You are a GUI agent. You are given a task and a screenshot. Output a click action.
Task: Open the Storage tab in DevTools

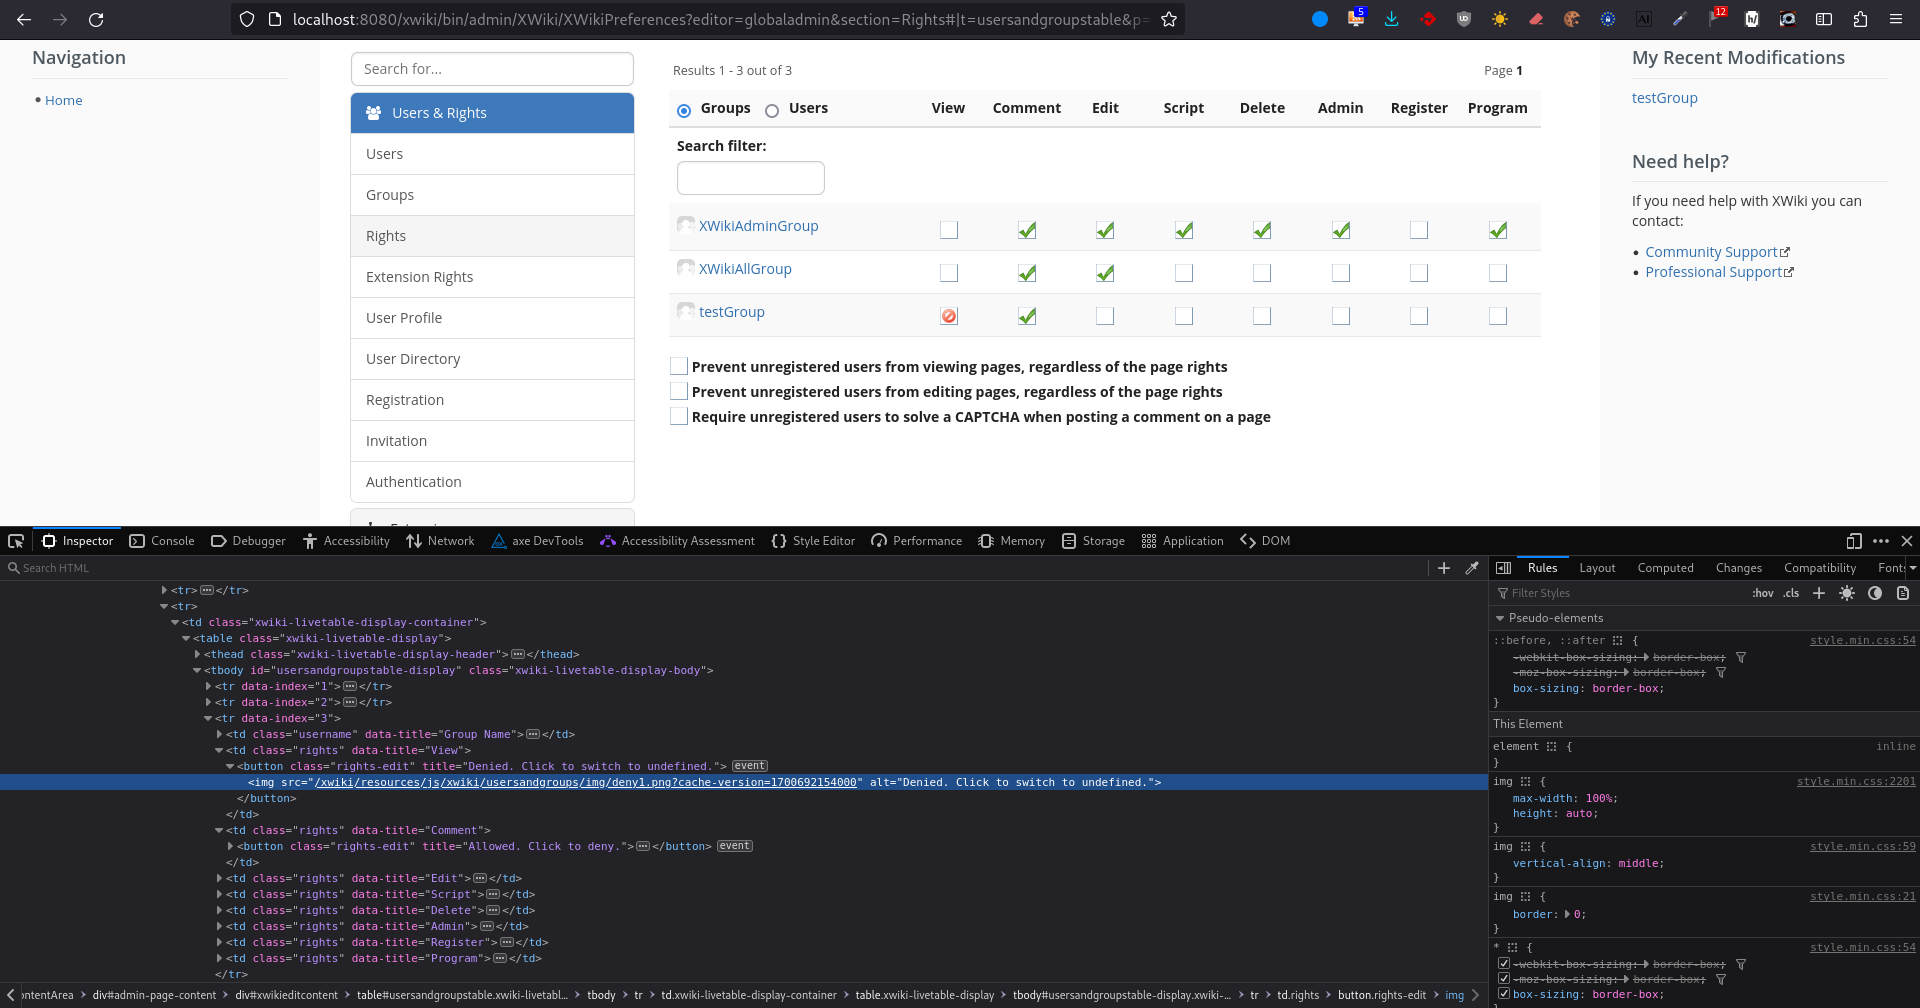tap(1093, 541)
